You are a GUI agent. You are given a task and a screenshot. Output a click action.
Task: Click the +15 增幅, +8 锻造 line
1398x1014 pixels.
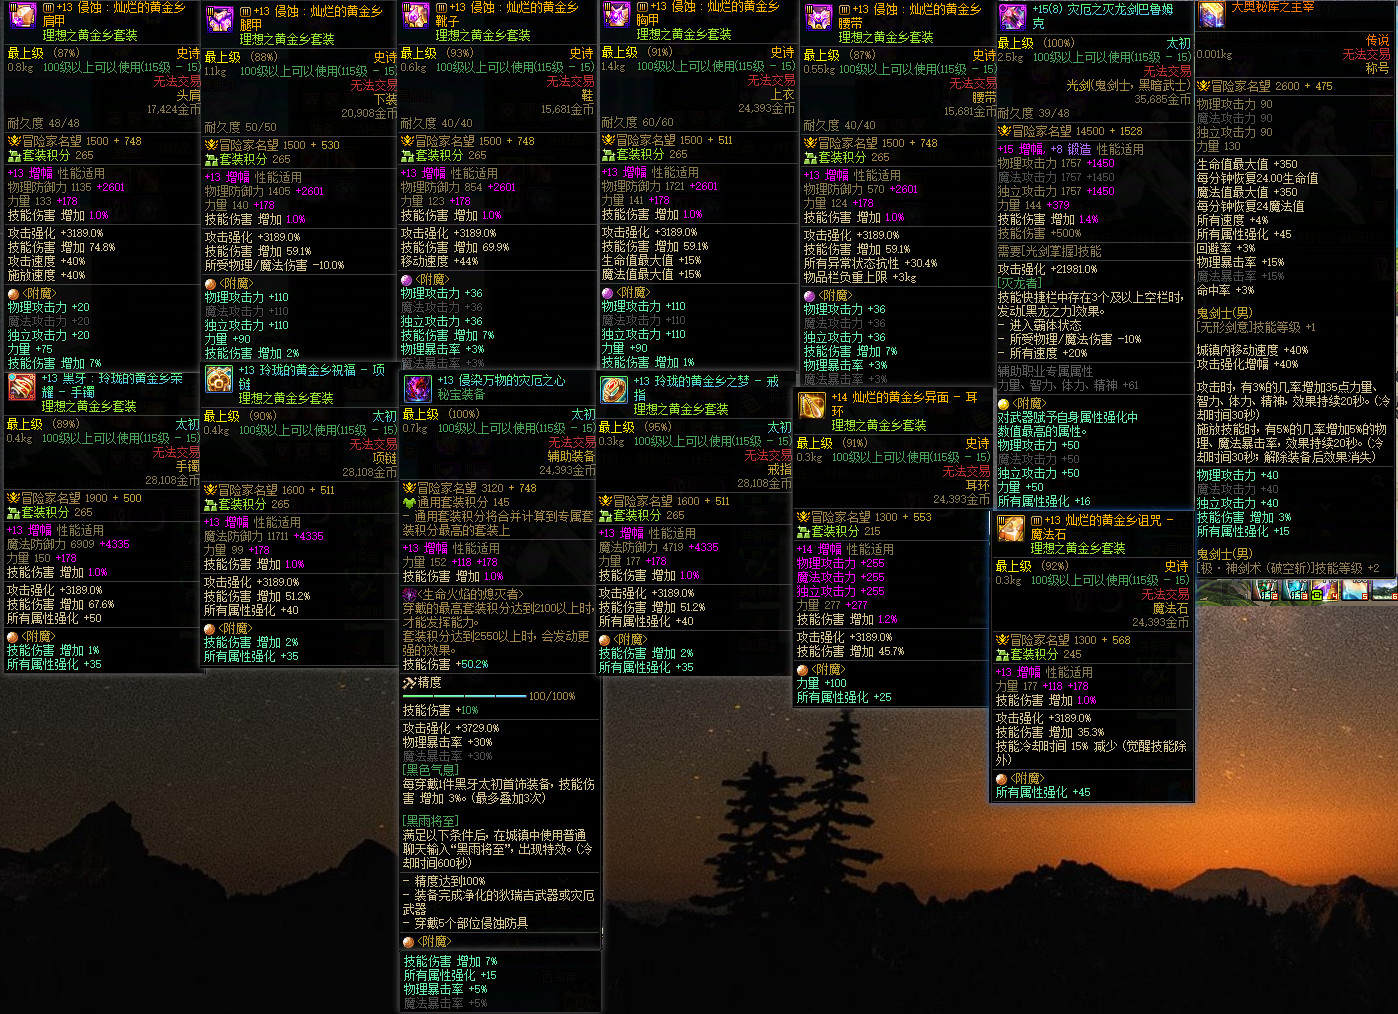pos(1070,149)
